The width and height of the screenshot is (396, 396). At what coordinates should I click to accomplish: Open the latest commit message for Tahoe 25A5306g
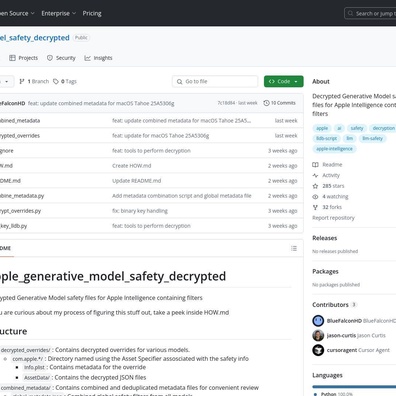(x=101, y=103)
